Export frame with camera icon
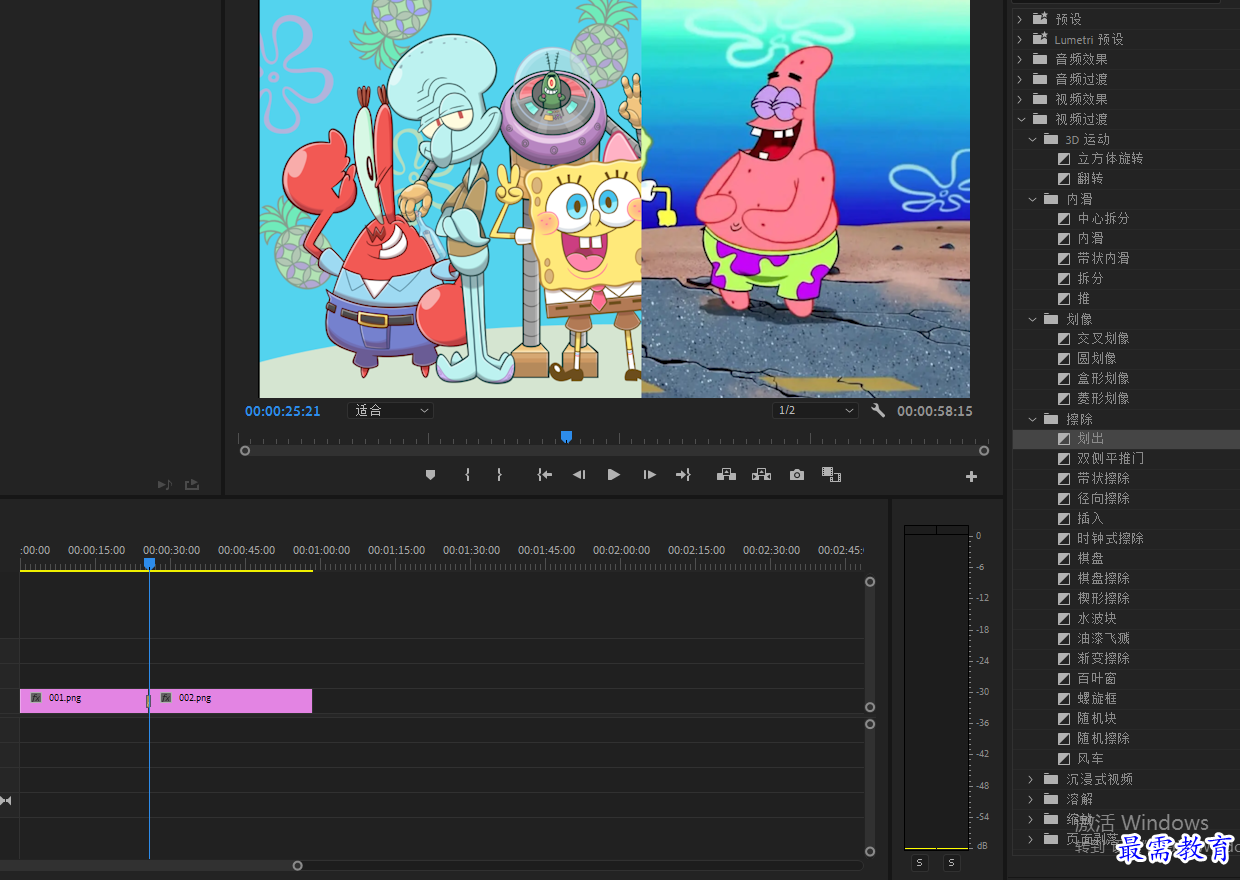Image resolution: width=1240 pixels, height=880 pixels. click(796, 475)
